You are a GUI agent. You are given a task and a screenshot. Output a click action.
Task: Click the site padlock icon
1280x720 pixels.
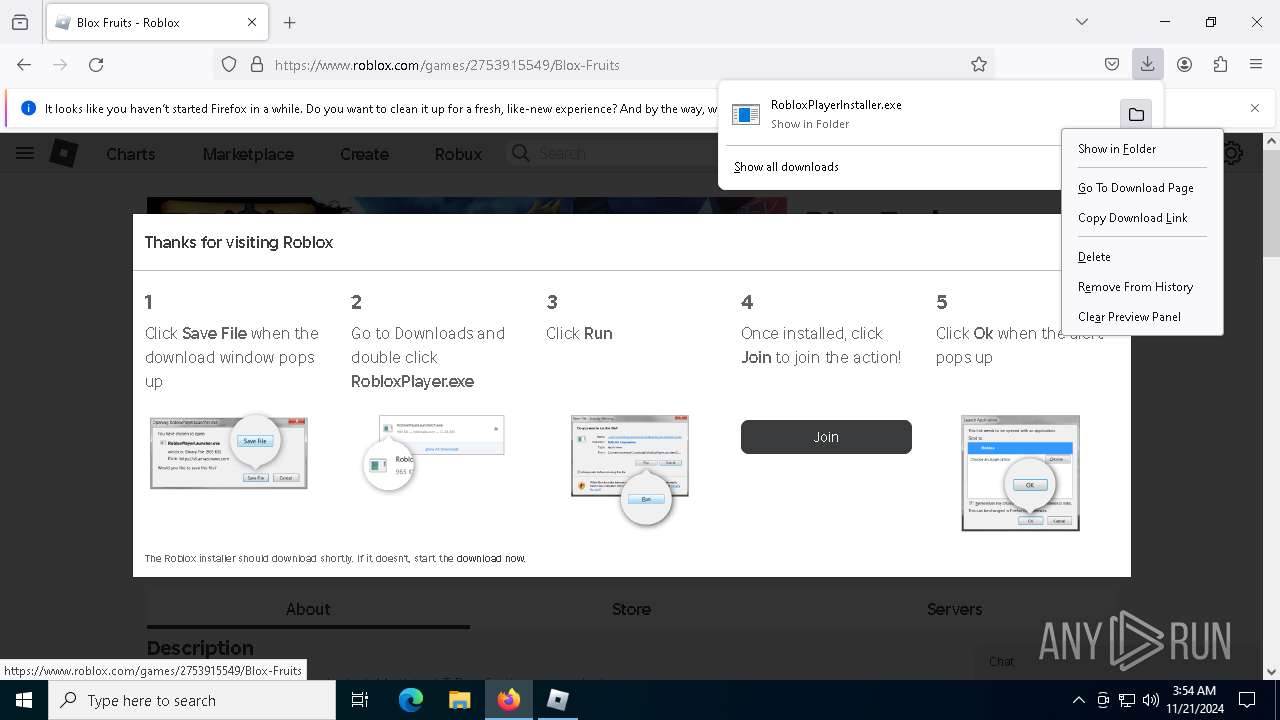pos(257,64)
